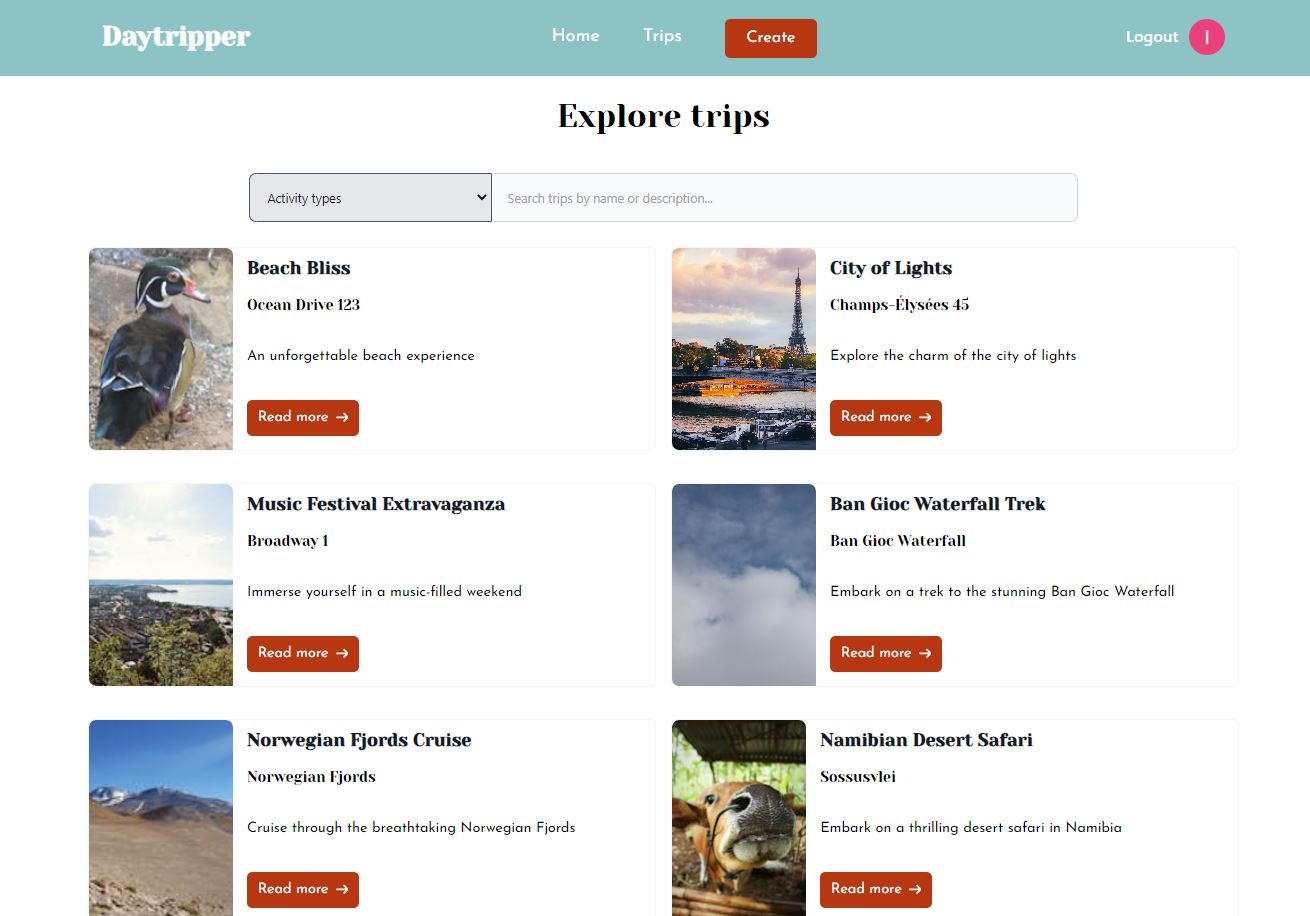The height and width of the screenshot is (916, 1310).
Task: Read more about Ban Gioc Waterfall Trek
Action: click(885, 653)
